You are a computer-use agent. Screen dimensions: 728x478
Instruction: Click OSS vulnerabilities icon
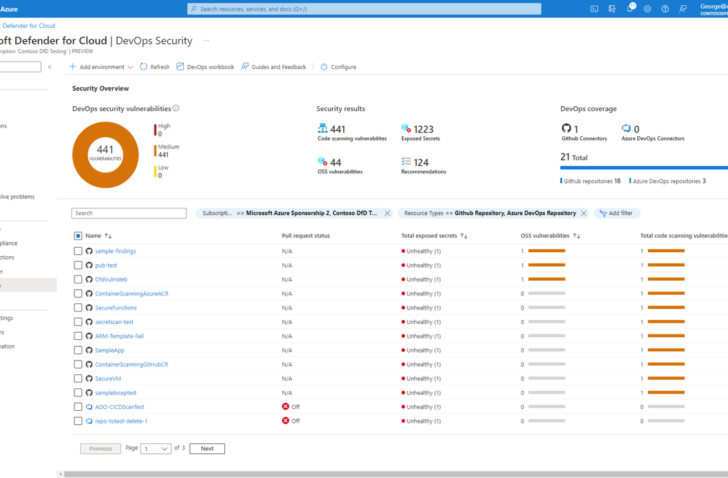tap(322, 161)
